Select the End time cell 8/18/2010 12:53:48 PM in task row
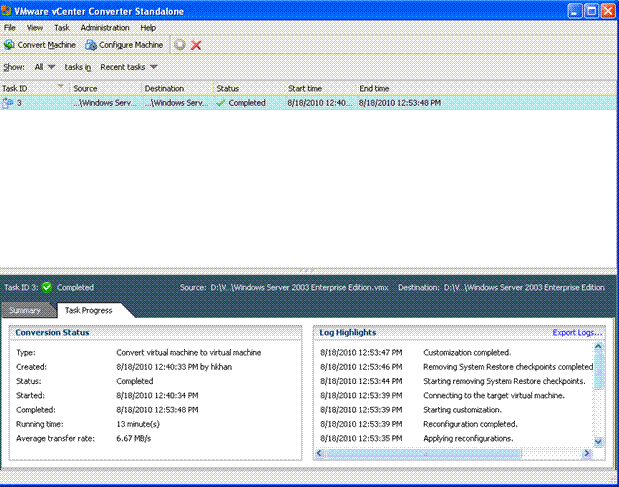 click(400, 103)
